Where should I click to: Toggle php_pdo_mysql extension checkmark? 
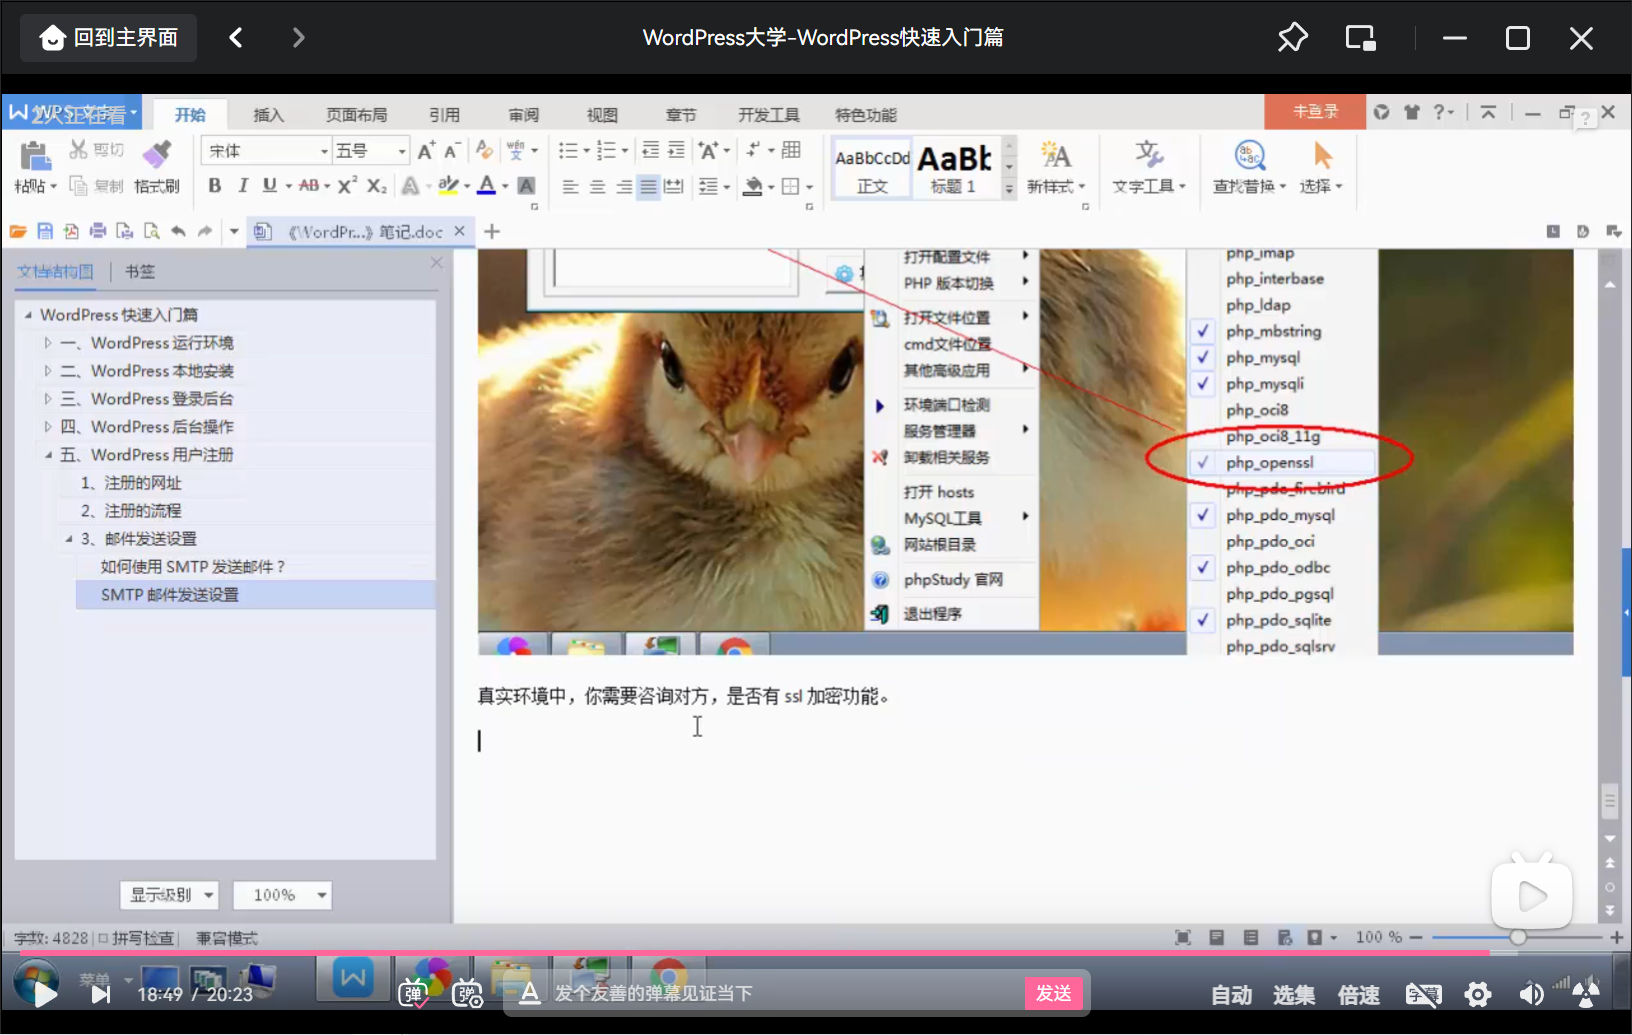pos(1203,515)
